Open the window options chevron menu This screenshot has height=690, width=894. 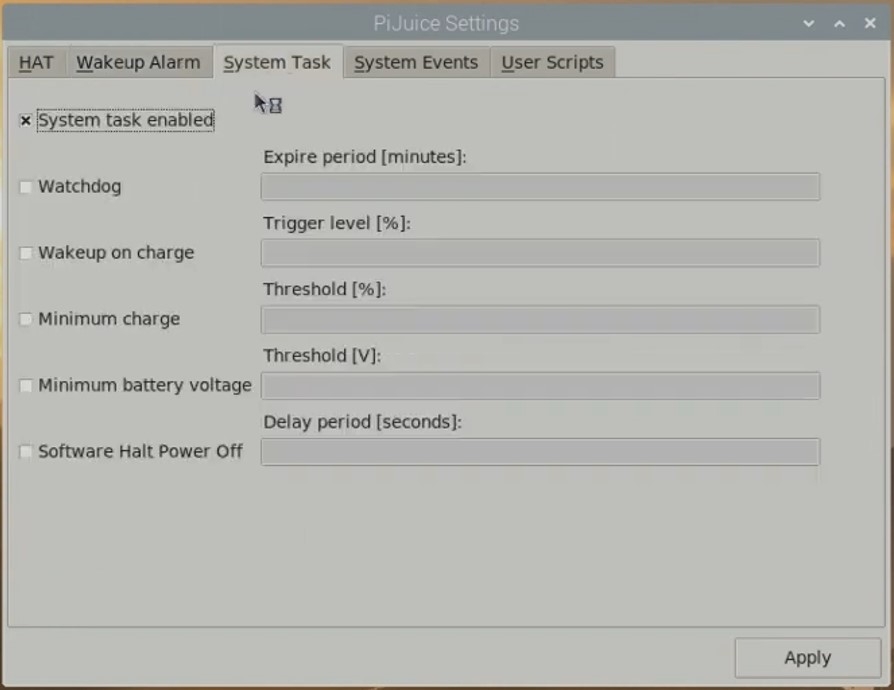808,23
